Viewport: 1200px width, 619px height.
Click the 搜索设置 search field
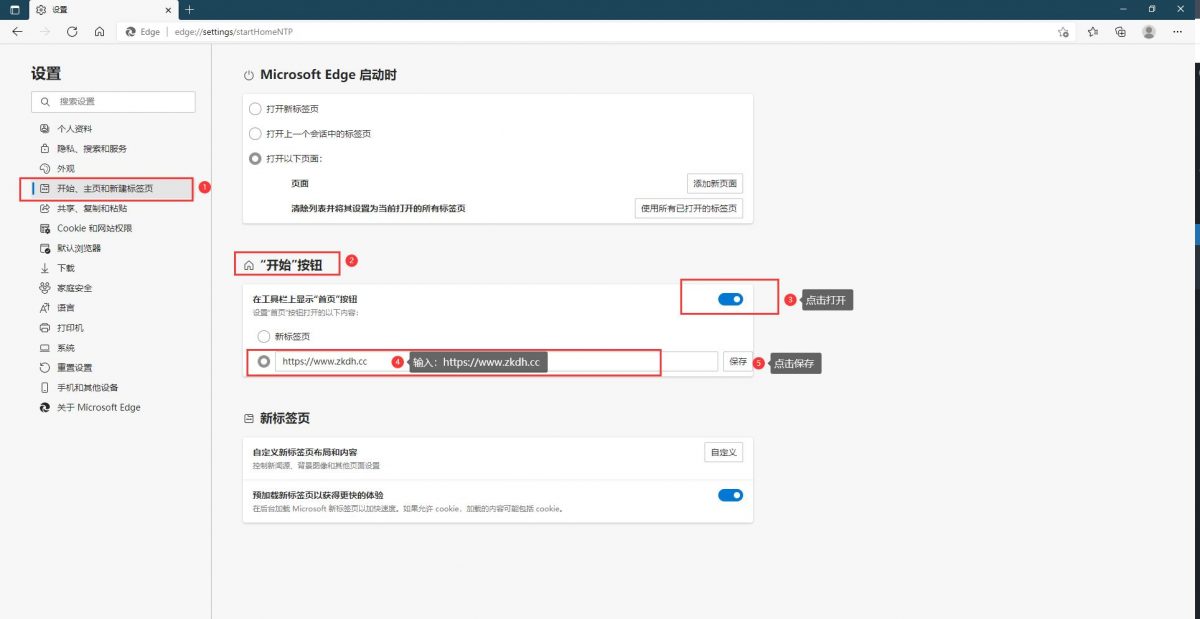[113, 102]
